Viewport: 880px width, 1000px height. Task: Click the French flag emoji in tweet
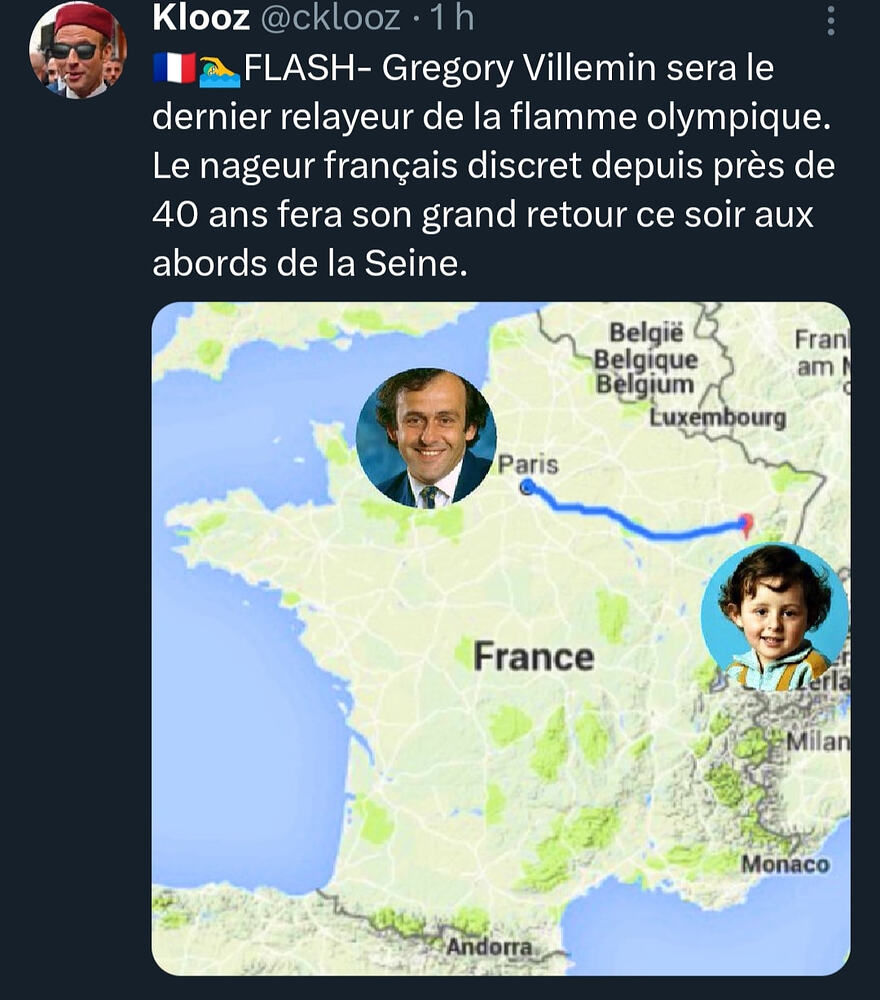coord(174,70)
